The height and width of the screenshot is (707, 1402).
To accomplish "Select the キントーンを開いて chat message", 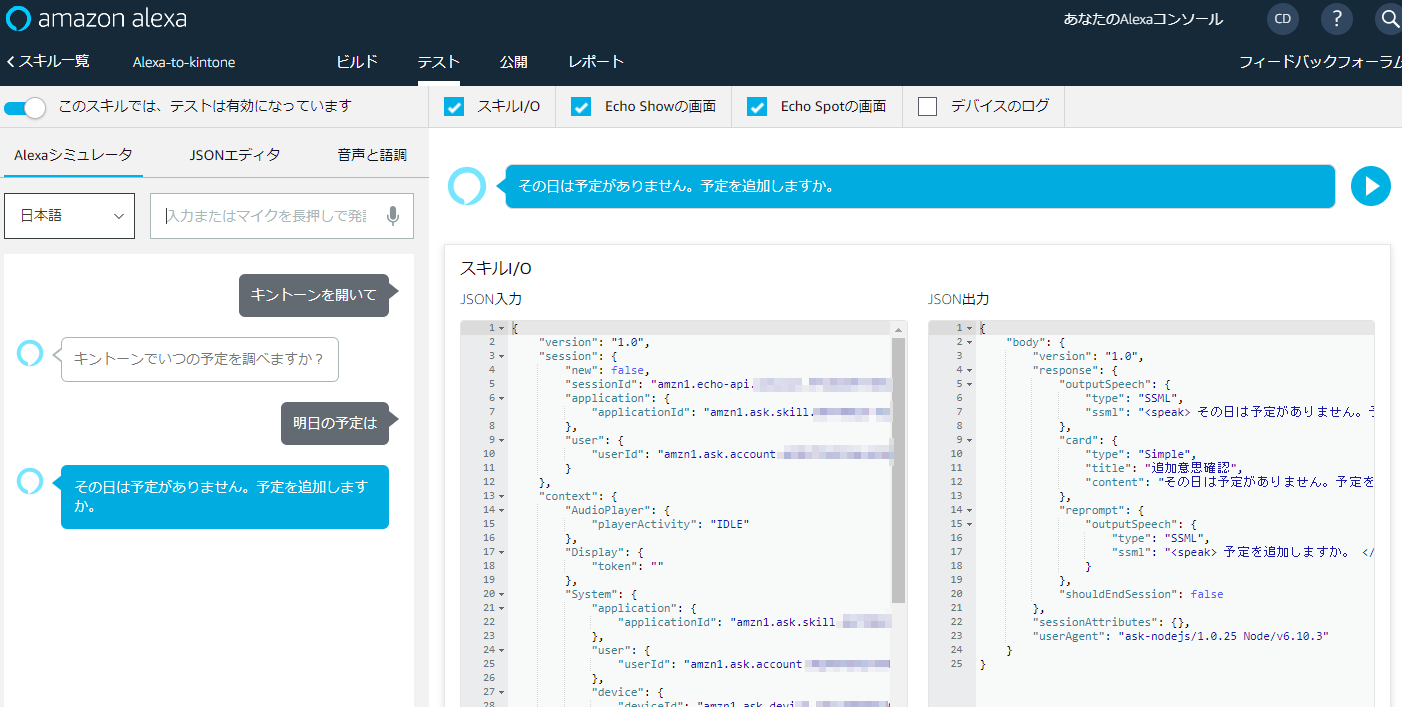I will point(314,295).
